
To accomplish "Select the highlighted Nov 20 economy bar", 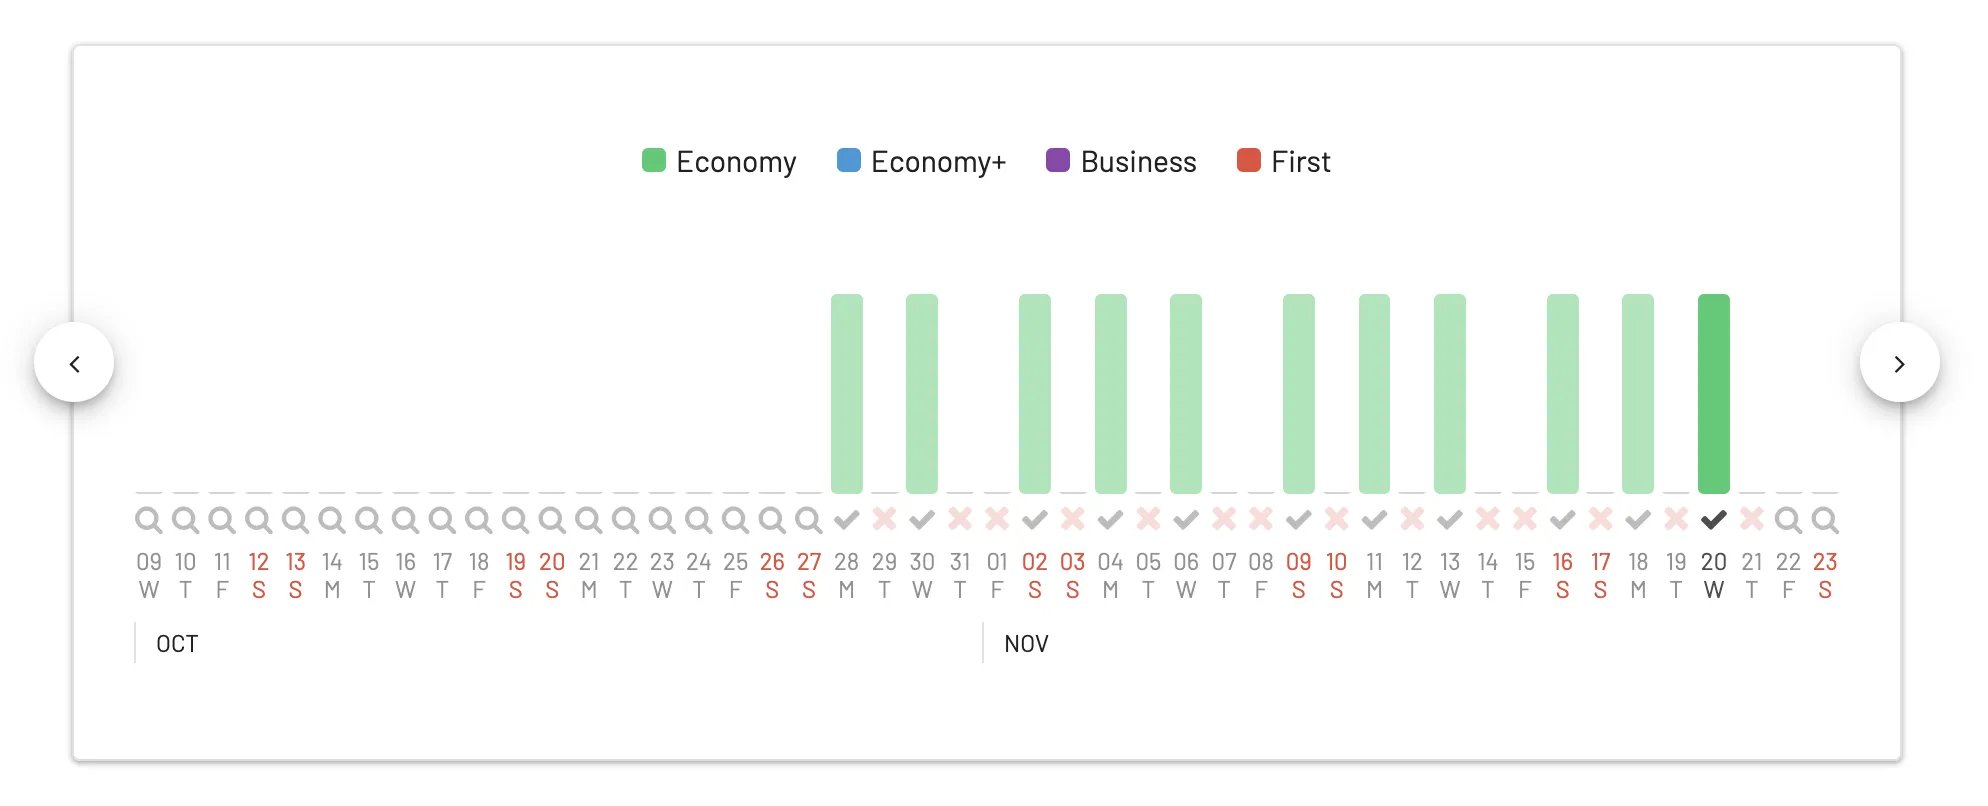I will [1714, 394].
